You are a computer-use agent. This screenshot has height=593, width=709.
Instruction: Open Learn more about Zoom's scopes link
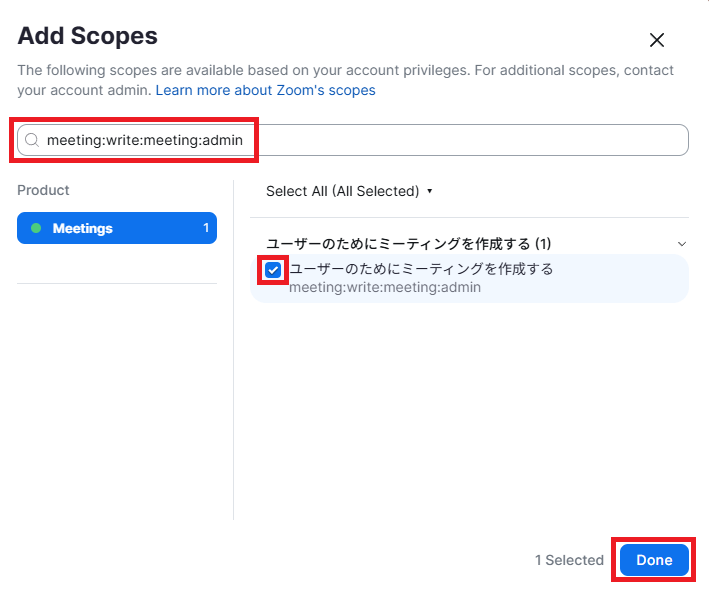pyautogui.click(x=265, y=90)
